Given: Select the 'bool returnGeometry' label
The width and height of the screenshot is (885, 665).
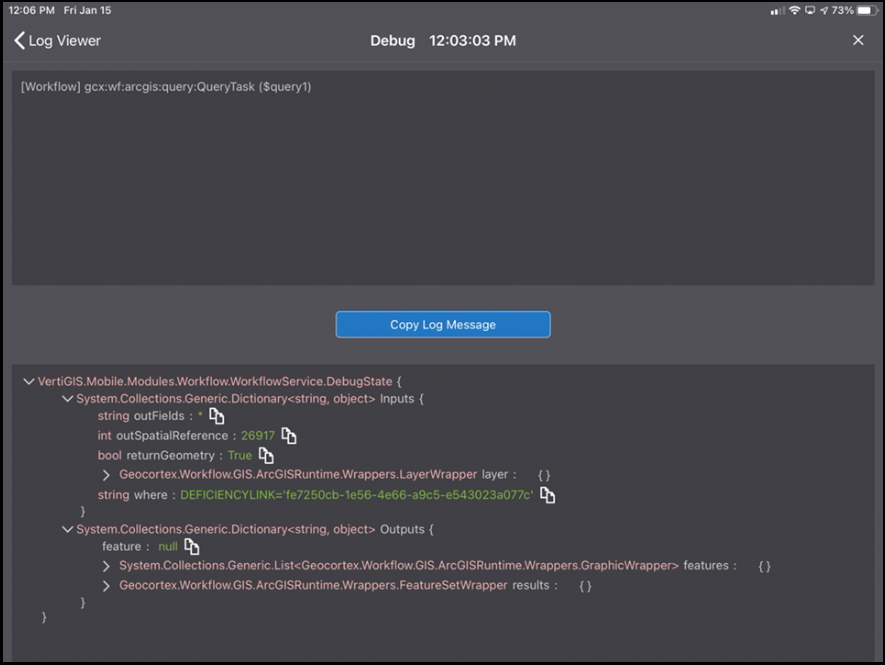Looking at the screenshot, I should (x=156, y=456).
